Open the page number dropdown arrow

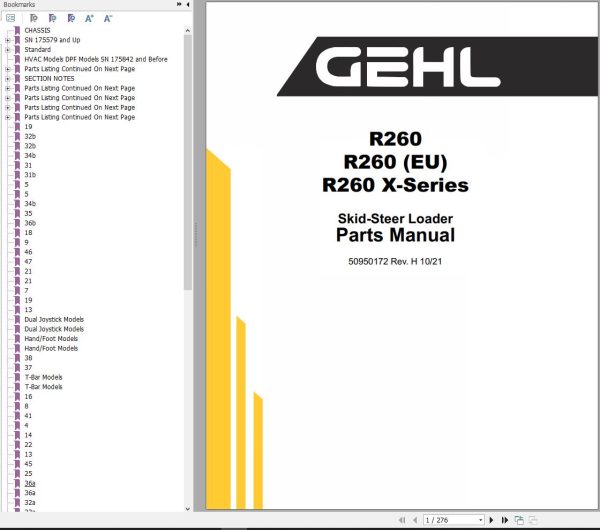[481, 520]
